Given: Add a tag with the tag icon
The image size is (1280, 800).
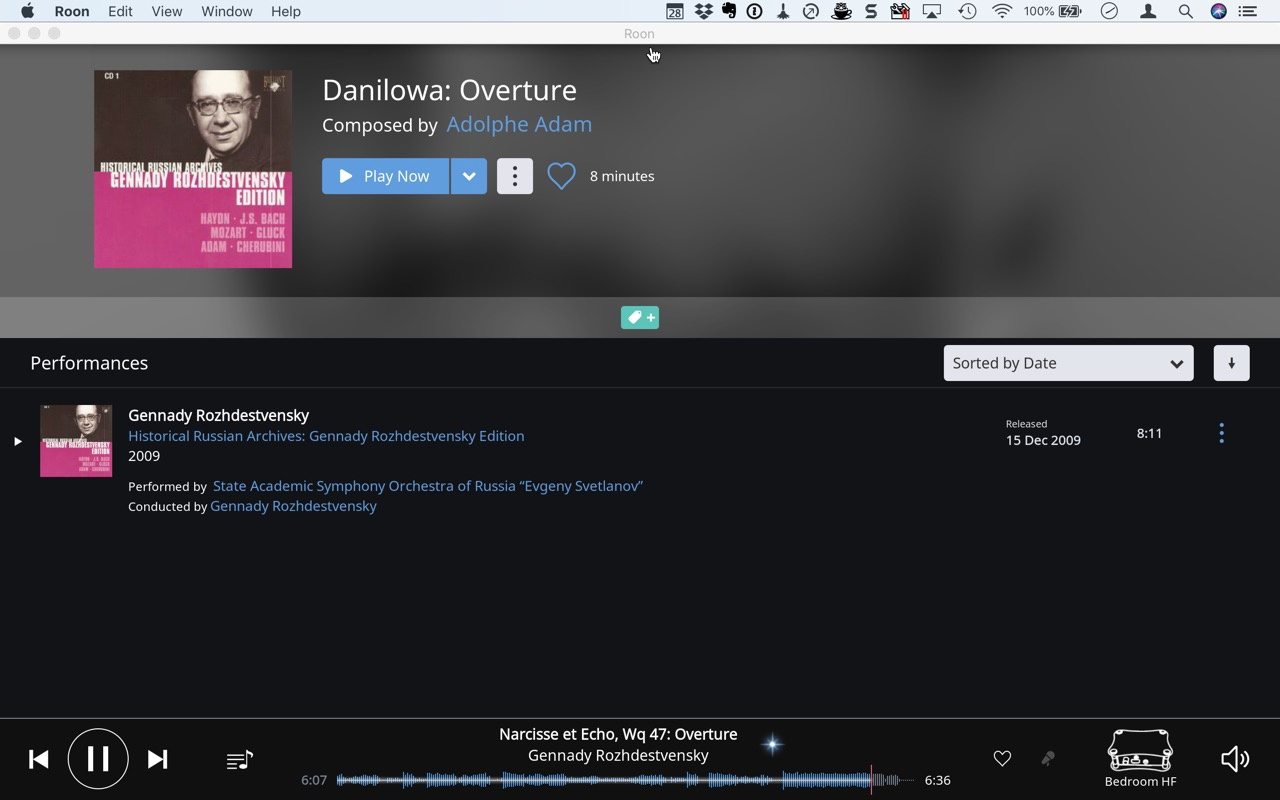Looking at the screenshot, I should click(640, 318).
